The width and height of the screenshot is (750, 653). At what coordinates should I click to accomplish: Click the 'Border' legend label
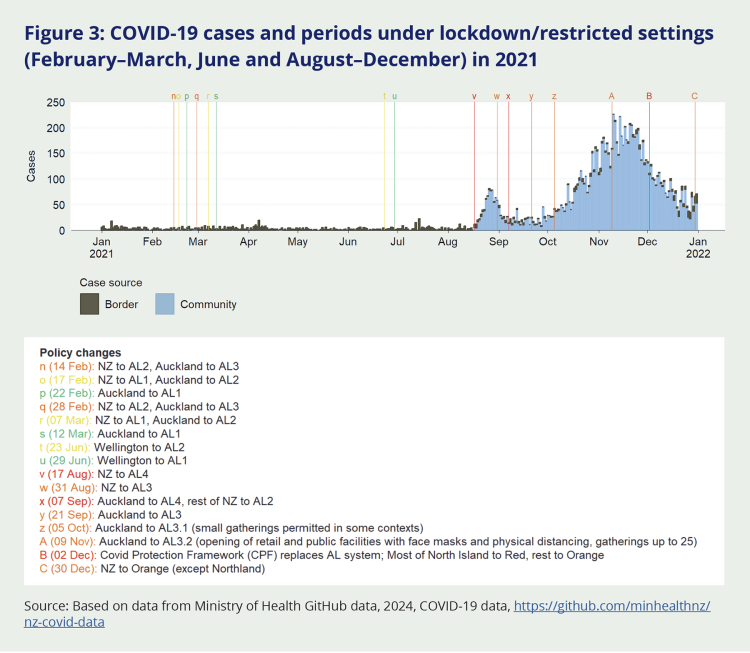121,304
